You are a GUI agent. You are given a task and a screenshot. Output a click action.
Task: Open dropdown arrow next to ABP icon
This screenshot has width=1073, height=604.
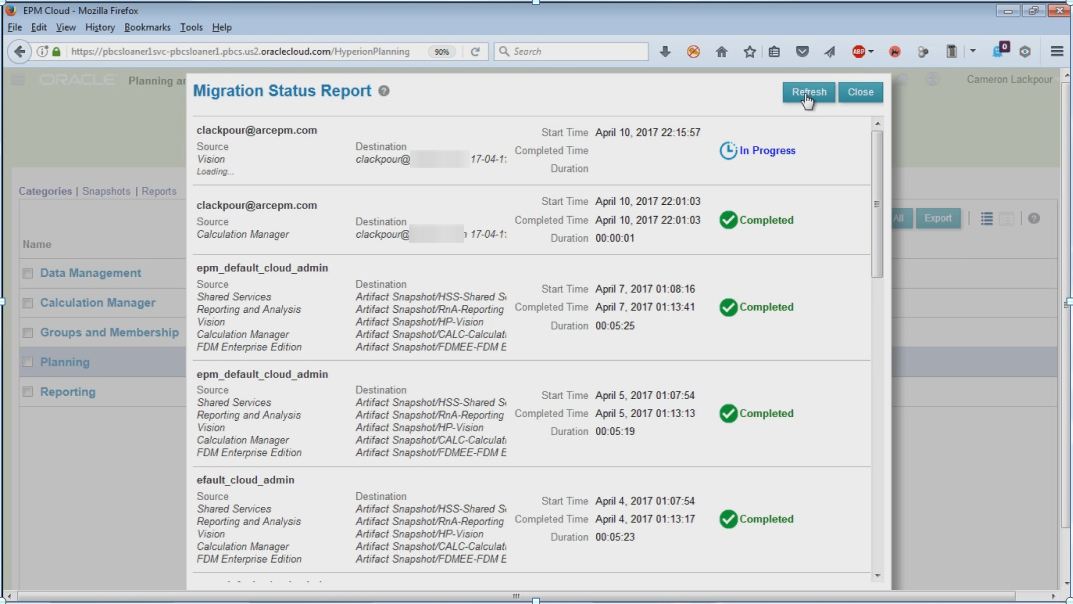(x=871, y=52)
